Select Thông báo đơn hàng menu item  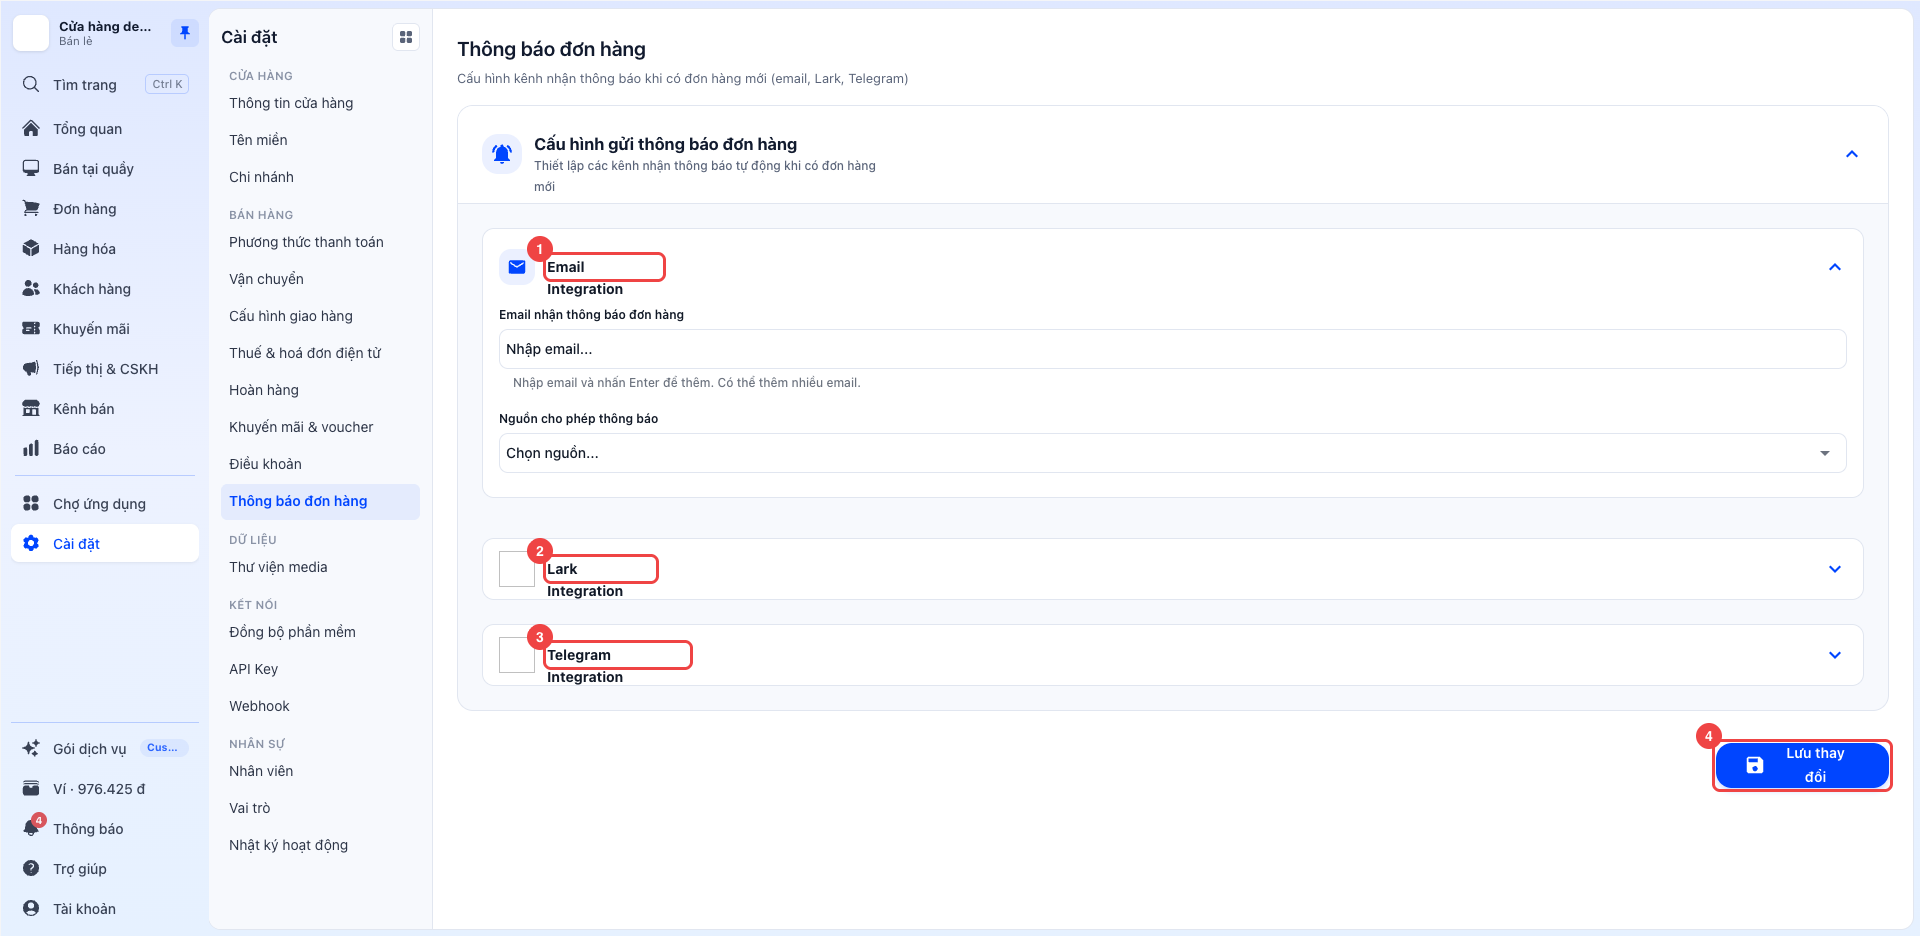[320, 501]
